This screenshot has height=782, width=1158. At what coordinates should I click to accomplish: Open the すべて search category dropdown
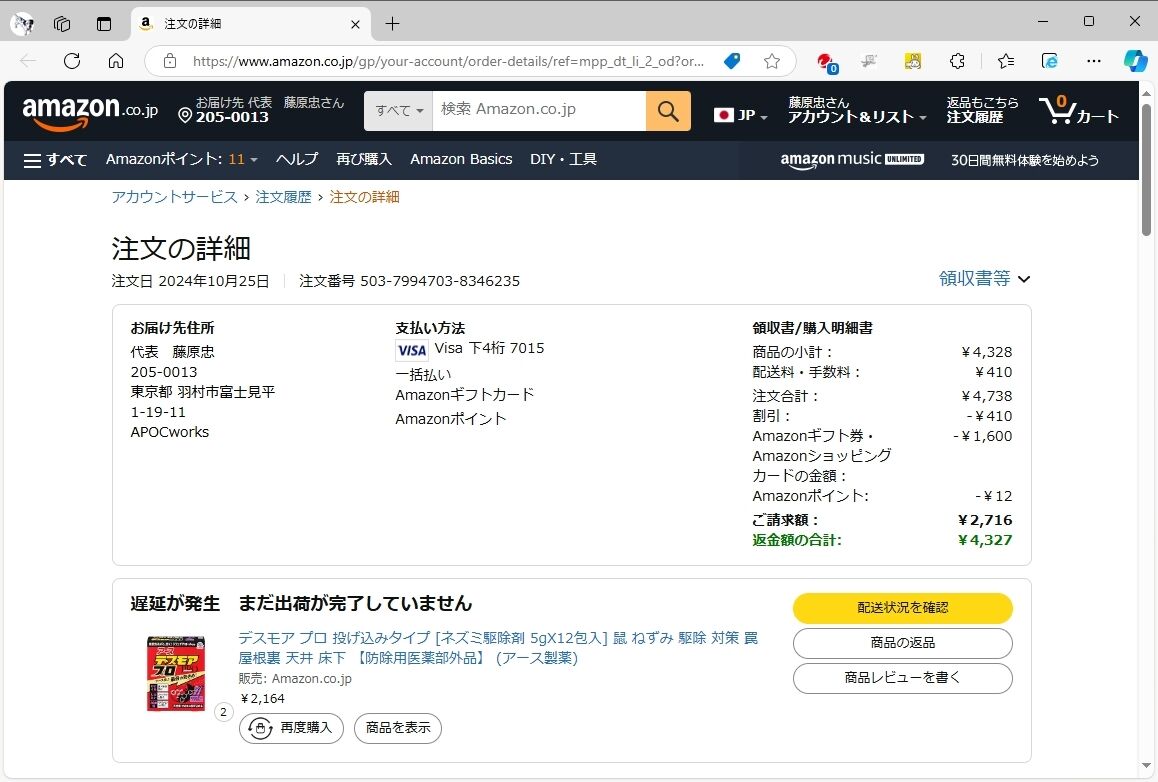click(399, 111)
